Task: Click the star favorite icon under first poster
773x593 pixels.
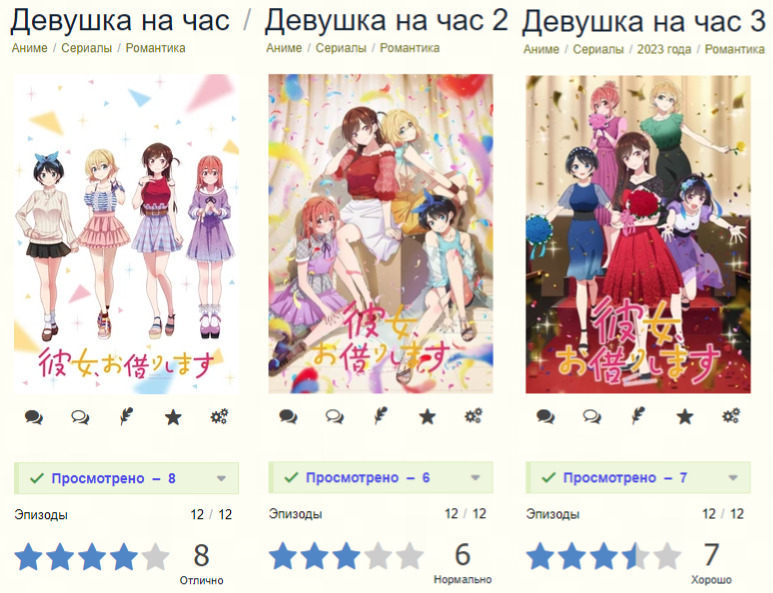Action: pyautogui.click(x=173, y=418)
